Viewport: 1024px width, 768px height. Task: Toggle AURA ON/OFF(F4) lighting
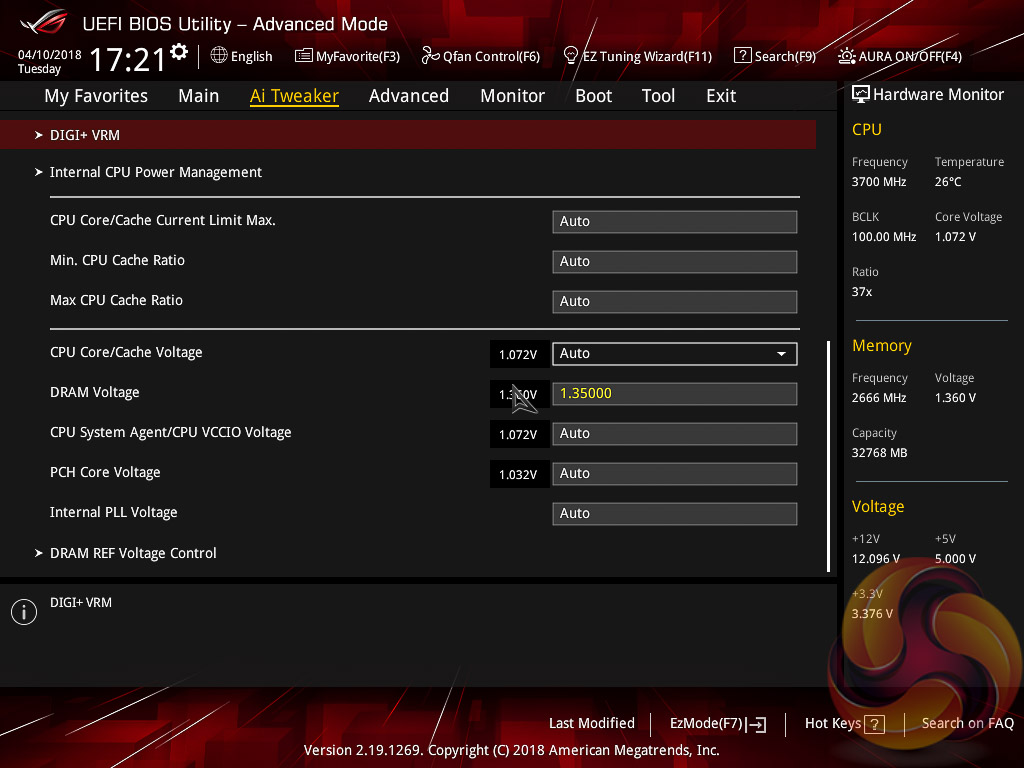click(900, 56)
